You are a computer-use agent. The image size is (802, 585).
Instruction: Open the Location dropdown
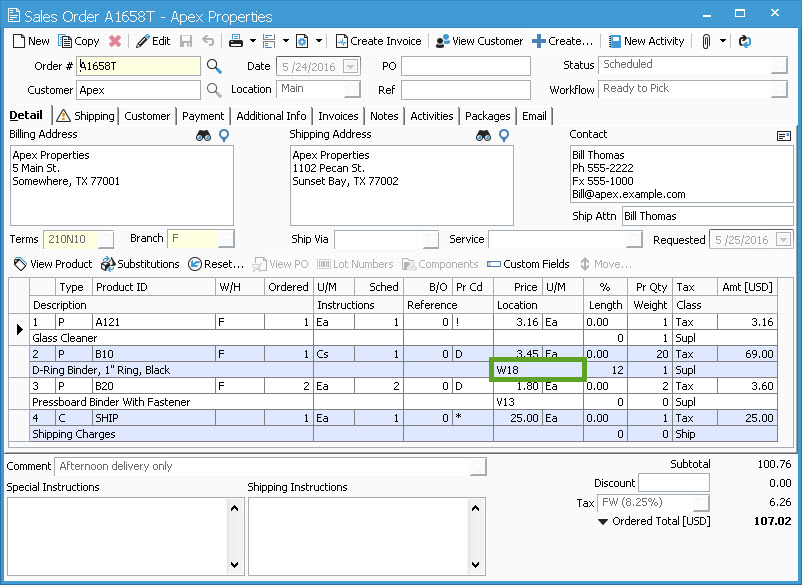352,89
